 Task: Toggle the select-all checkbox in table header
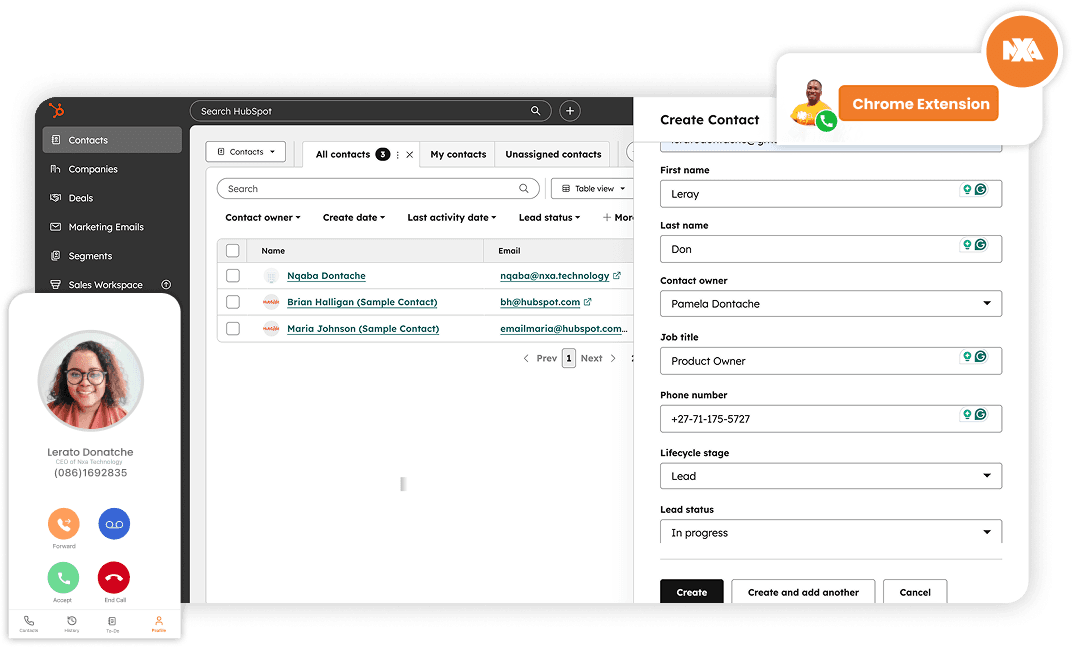pyautogui.click(x=233, y=251)
